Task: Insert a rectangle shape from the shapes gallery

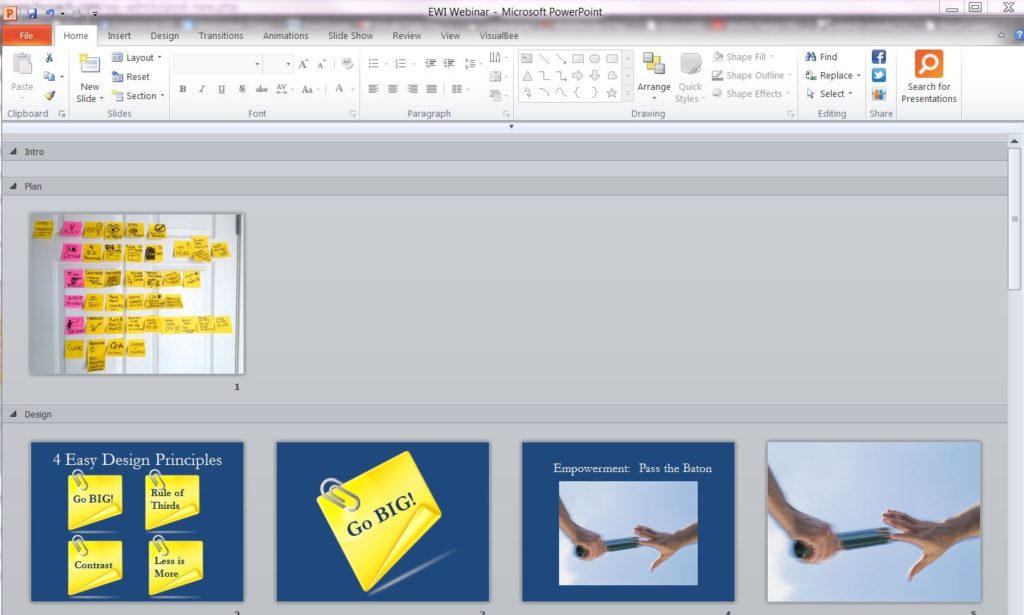Action: 578,58
